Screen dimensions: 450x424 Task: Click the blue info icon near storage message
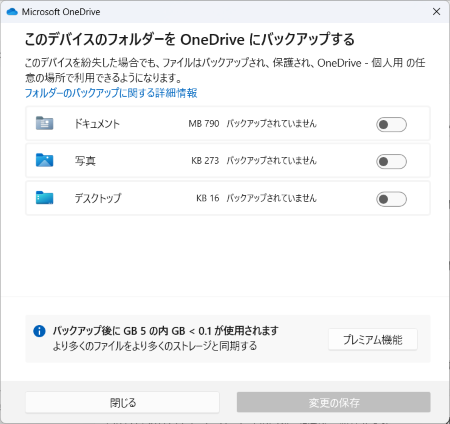tap(39, 331)
